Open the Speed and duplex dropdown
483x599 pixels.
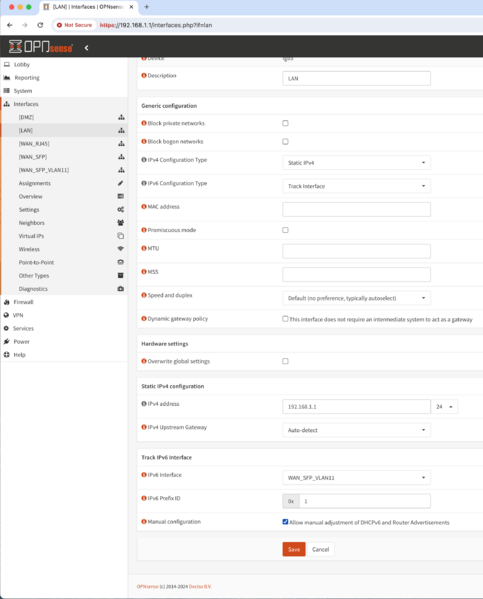point(356,298)
